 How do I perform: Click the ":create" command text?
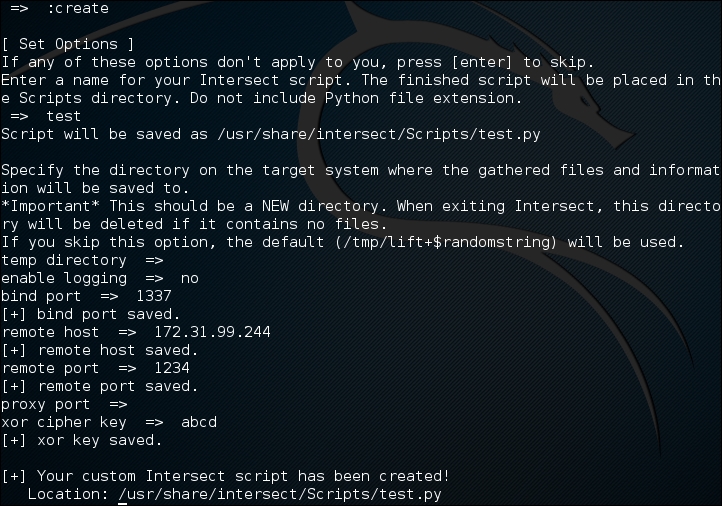tap(78, 8)
